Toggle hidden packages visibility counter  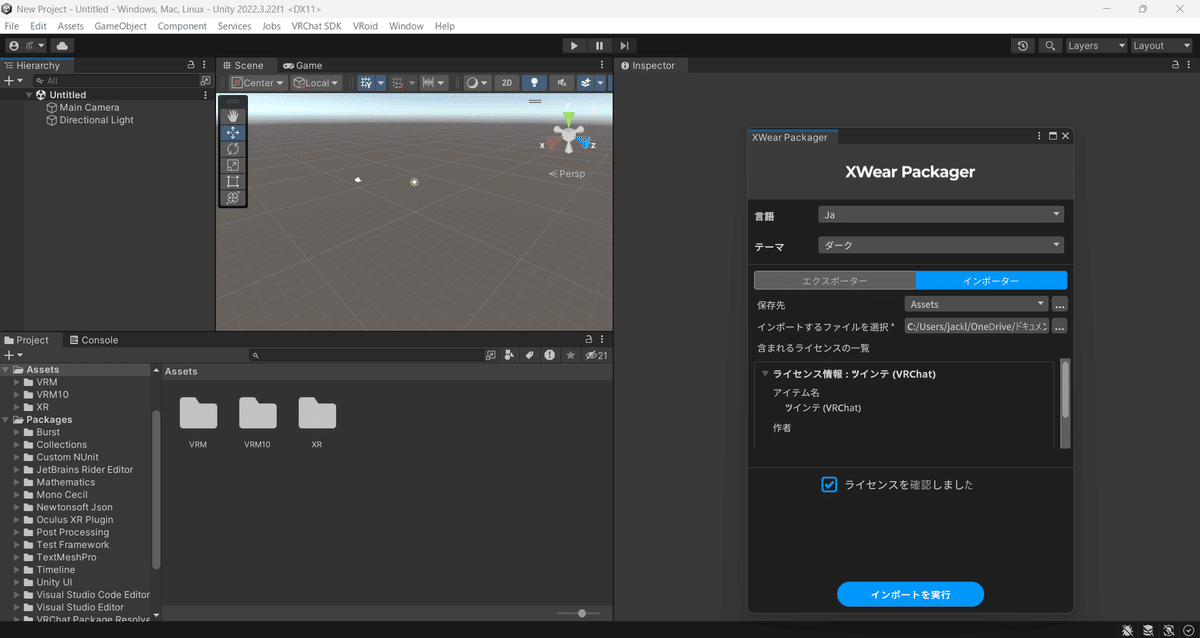[x=597, y=355]
